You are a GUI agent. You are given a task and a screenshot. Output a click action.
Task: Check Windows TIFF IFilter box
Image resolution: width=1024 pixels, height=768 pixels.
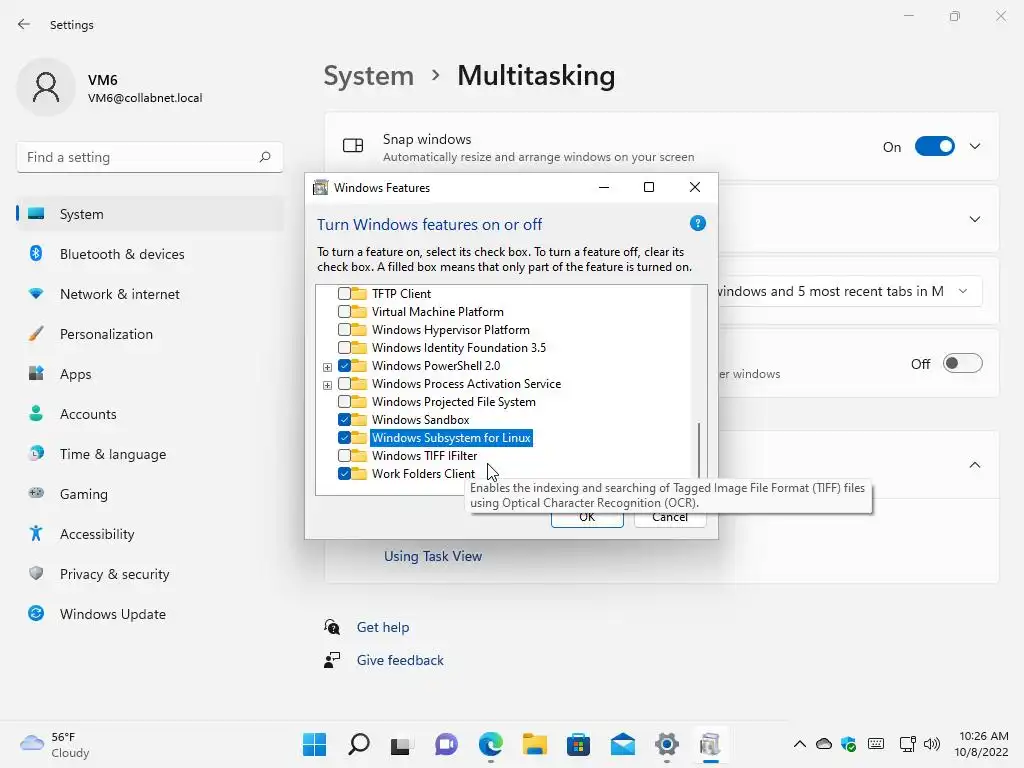click(344, 455)
